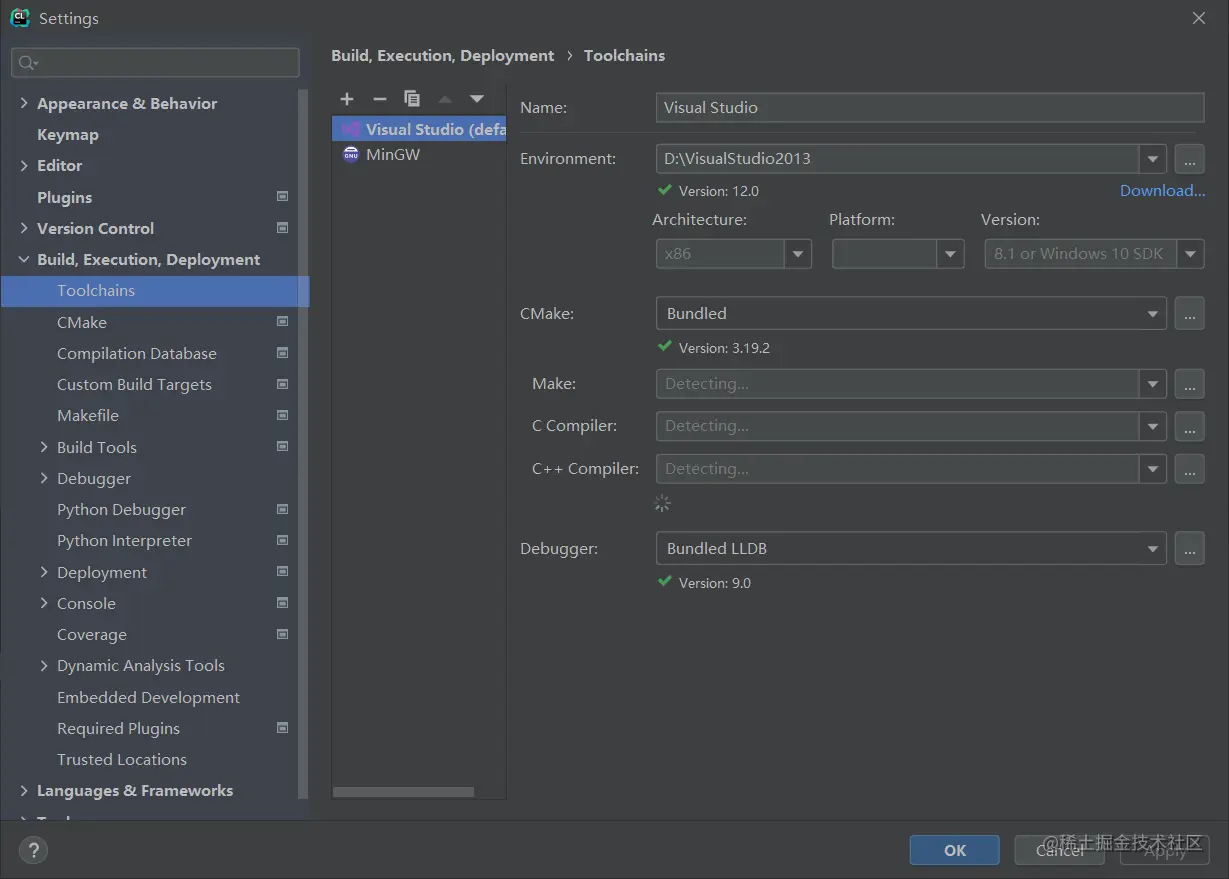Open the CMake Bundled dropdown

tap(1153, 313)
